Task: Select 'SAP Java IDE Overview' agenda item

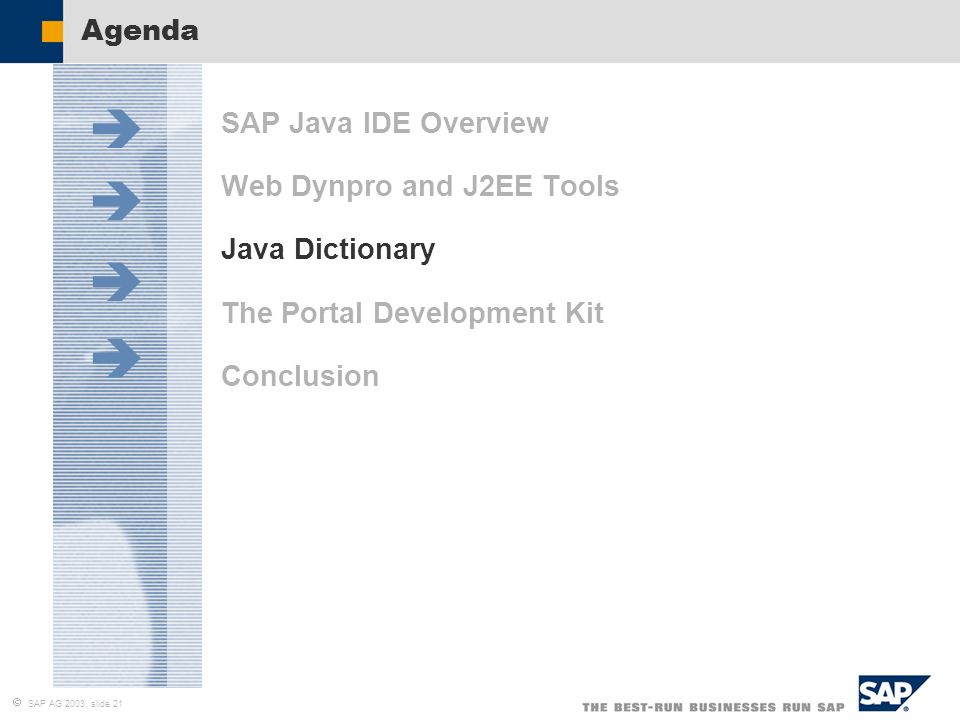Action: [384, 123]
